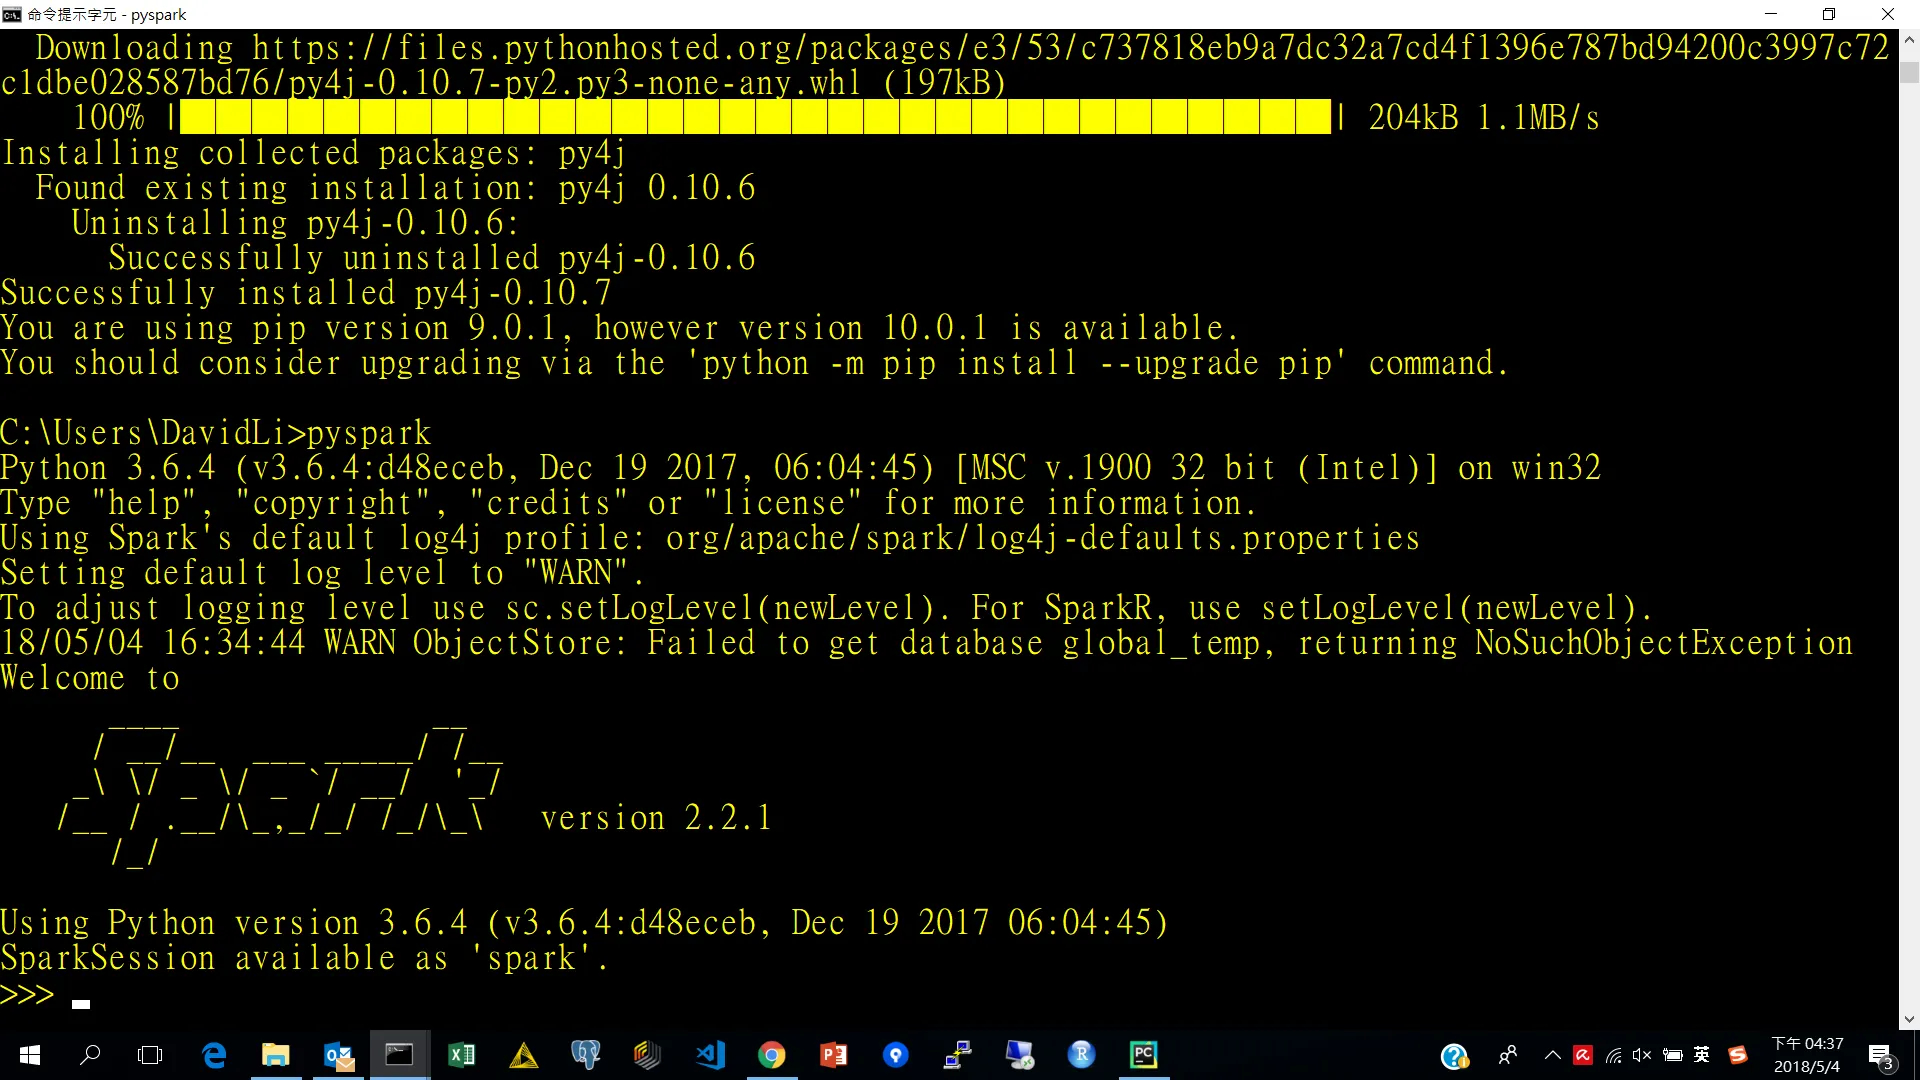
Task: Open the Wi-Fi network status icon
Action: [1613, 1055]
